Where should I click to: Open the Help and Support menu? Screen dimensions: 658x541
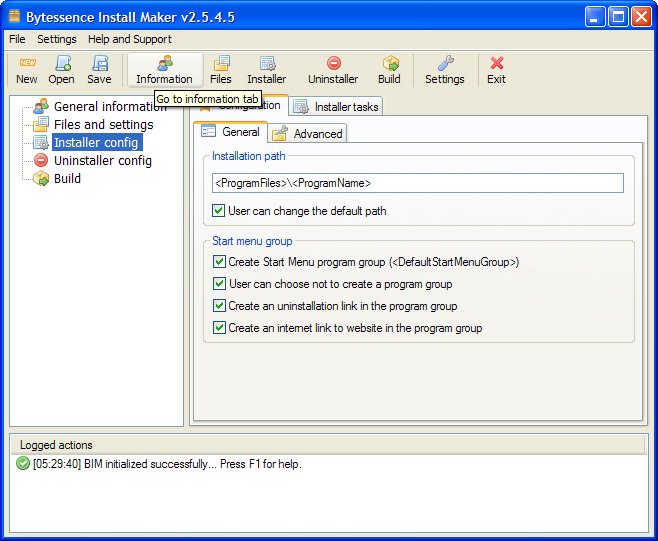click(130, 39)
